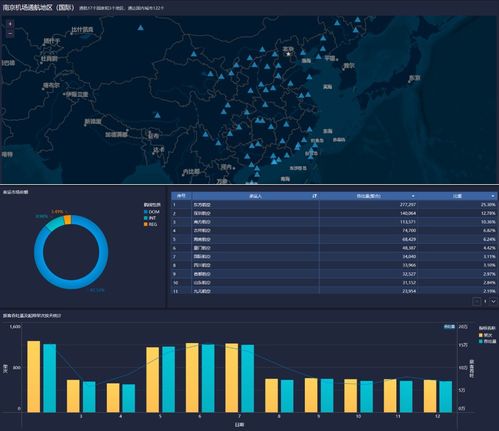Click the westernmost triangle airport marker
The image size is (499, 431).
(141, 28)
